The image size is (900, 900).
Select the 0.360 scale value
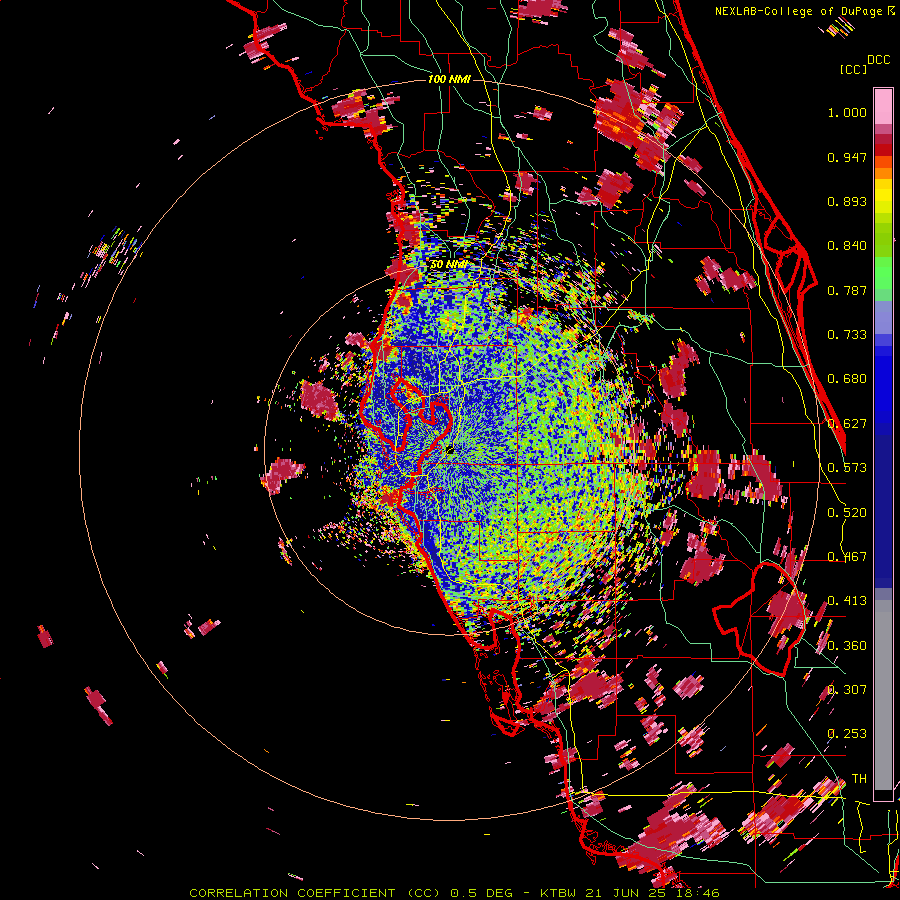(847, 646)
